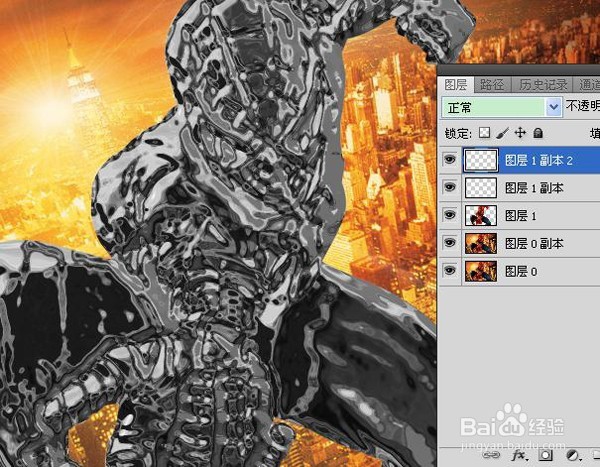Open the 正常 blend mode dropdown
This screenshot has height=467, width=600.
click(502, 107)
